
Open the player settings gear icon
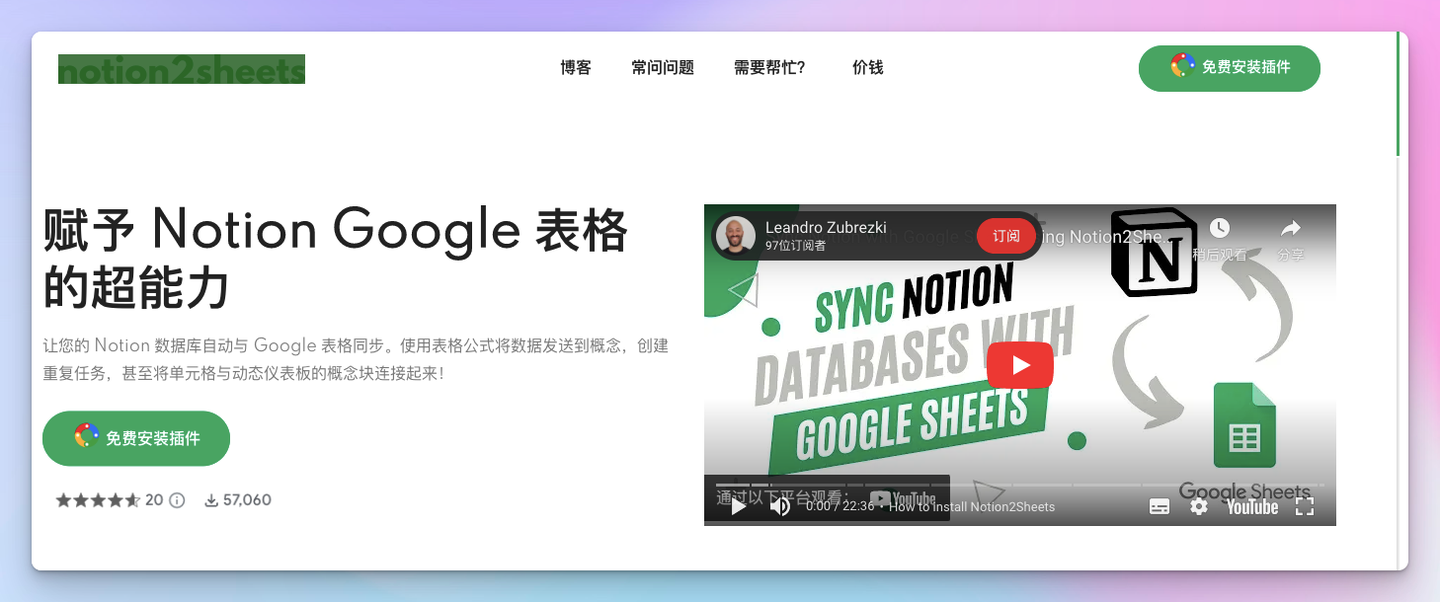click(x=1198, y=507)
